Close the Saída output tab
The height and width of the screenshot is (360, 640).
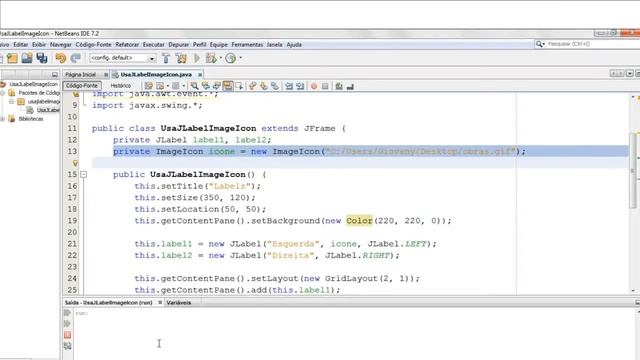(160, 303)
